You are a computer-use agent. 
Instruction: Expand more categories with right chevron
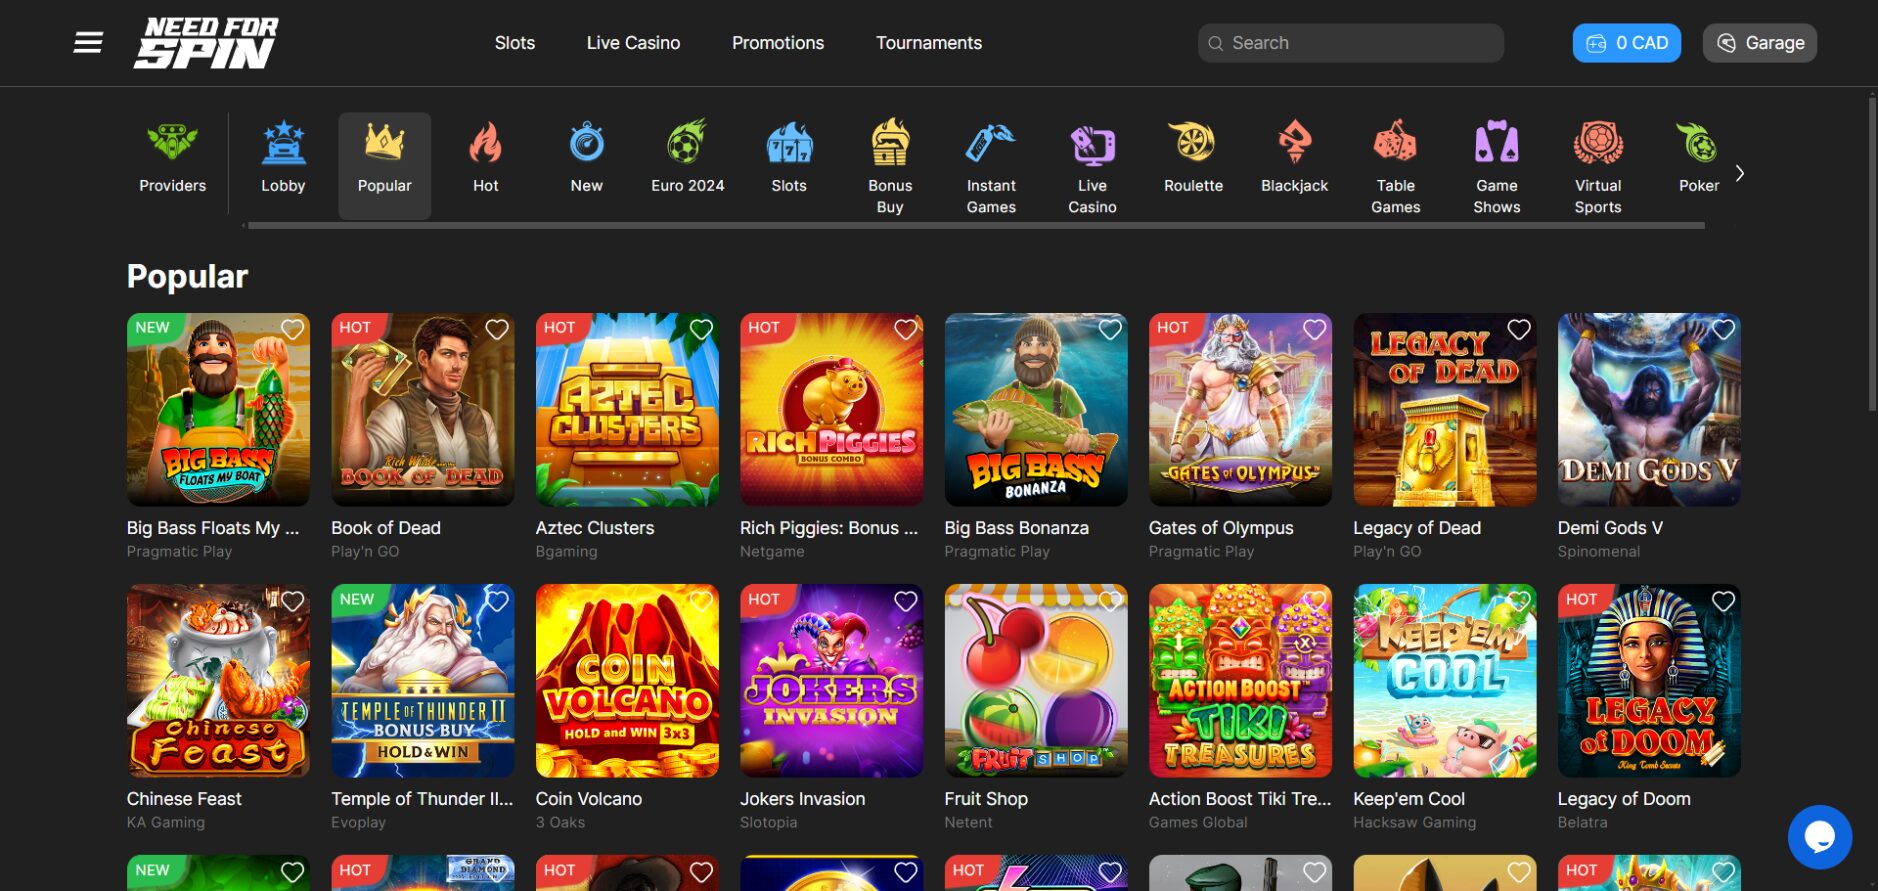pos(1740,174)
